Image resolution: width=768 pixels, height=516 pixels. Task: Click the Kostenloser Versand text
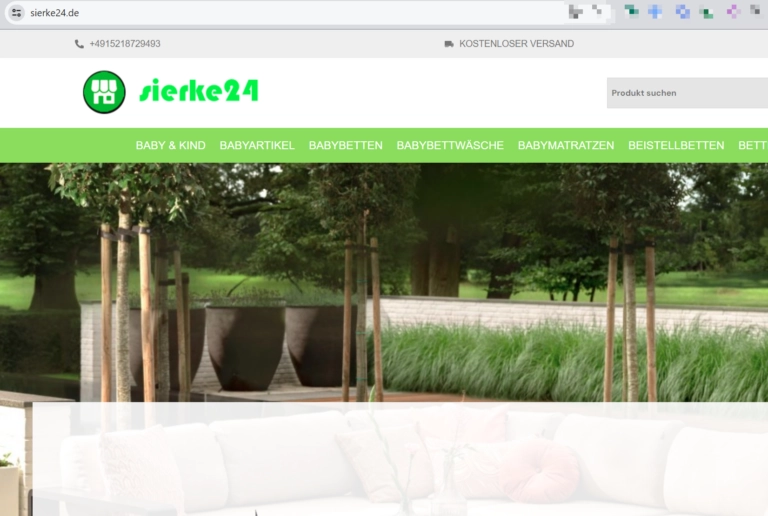(x=516, y=44)
